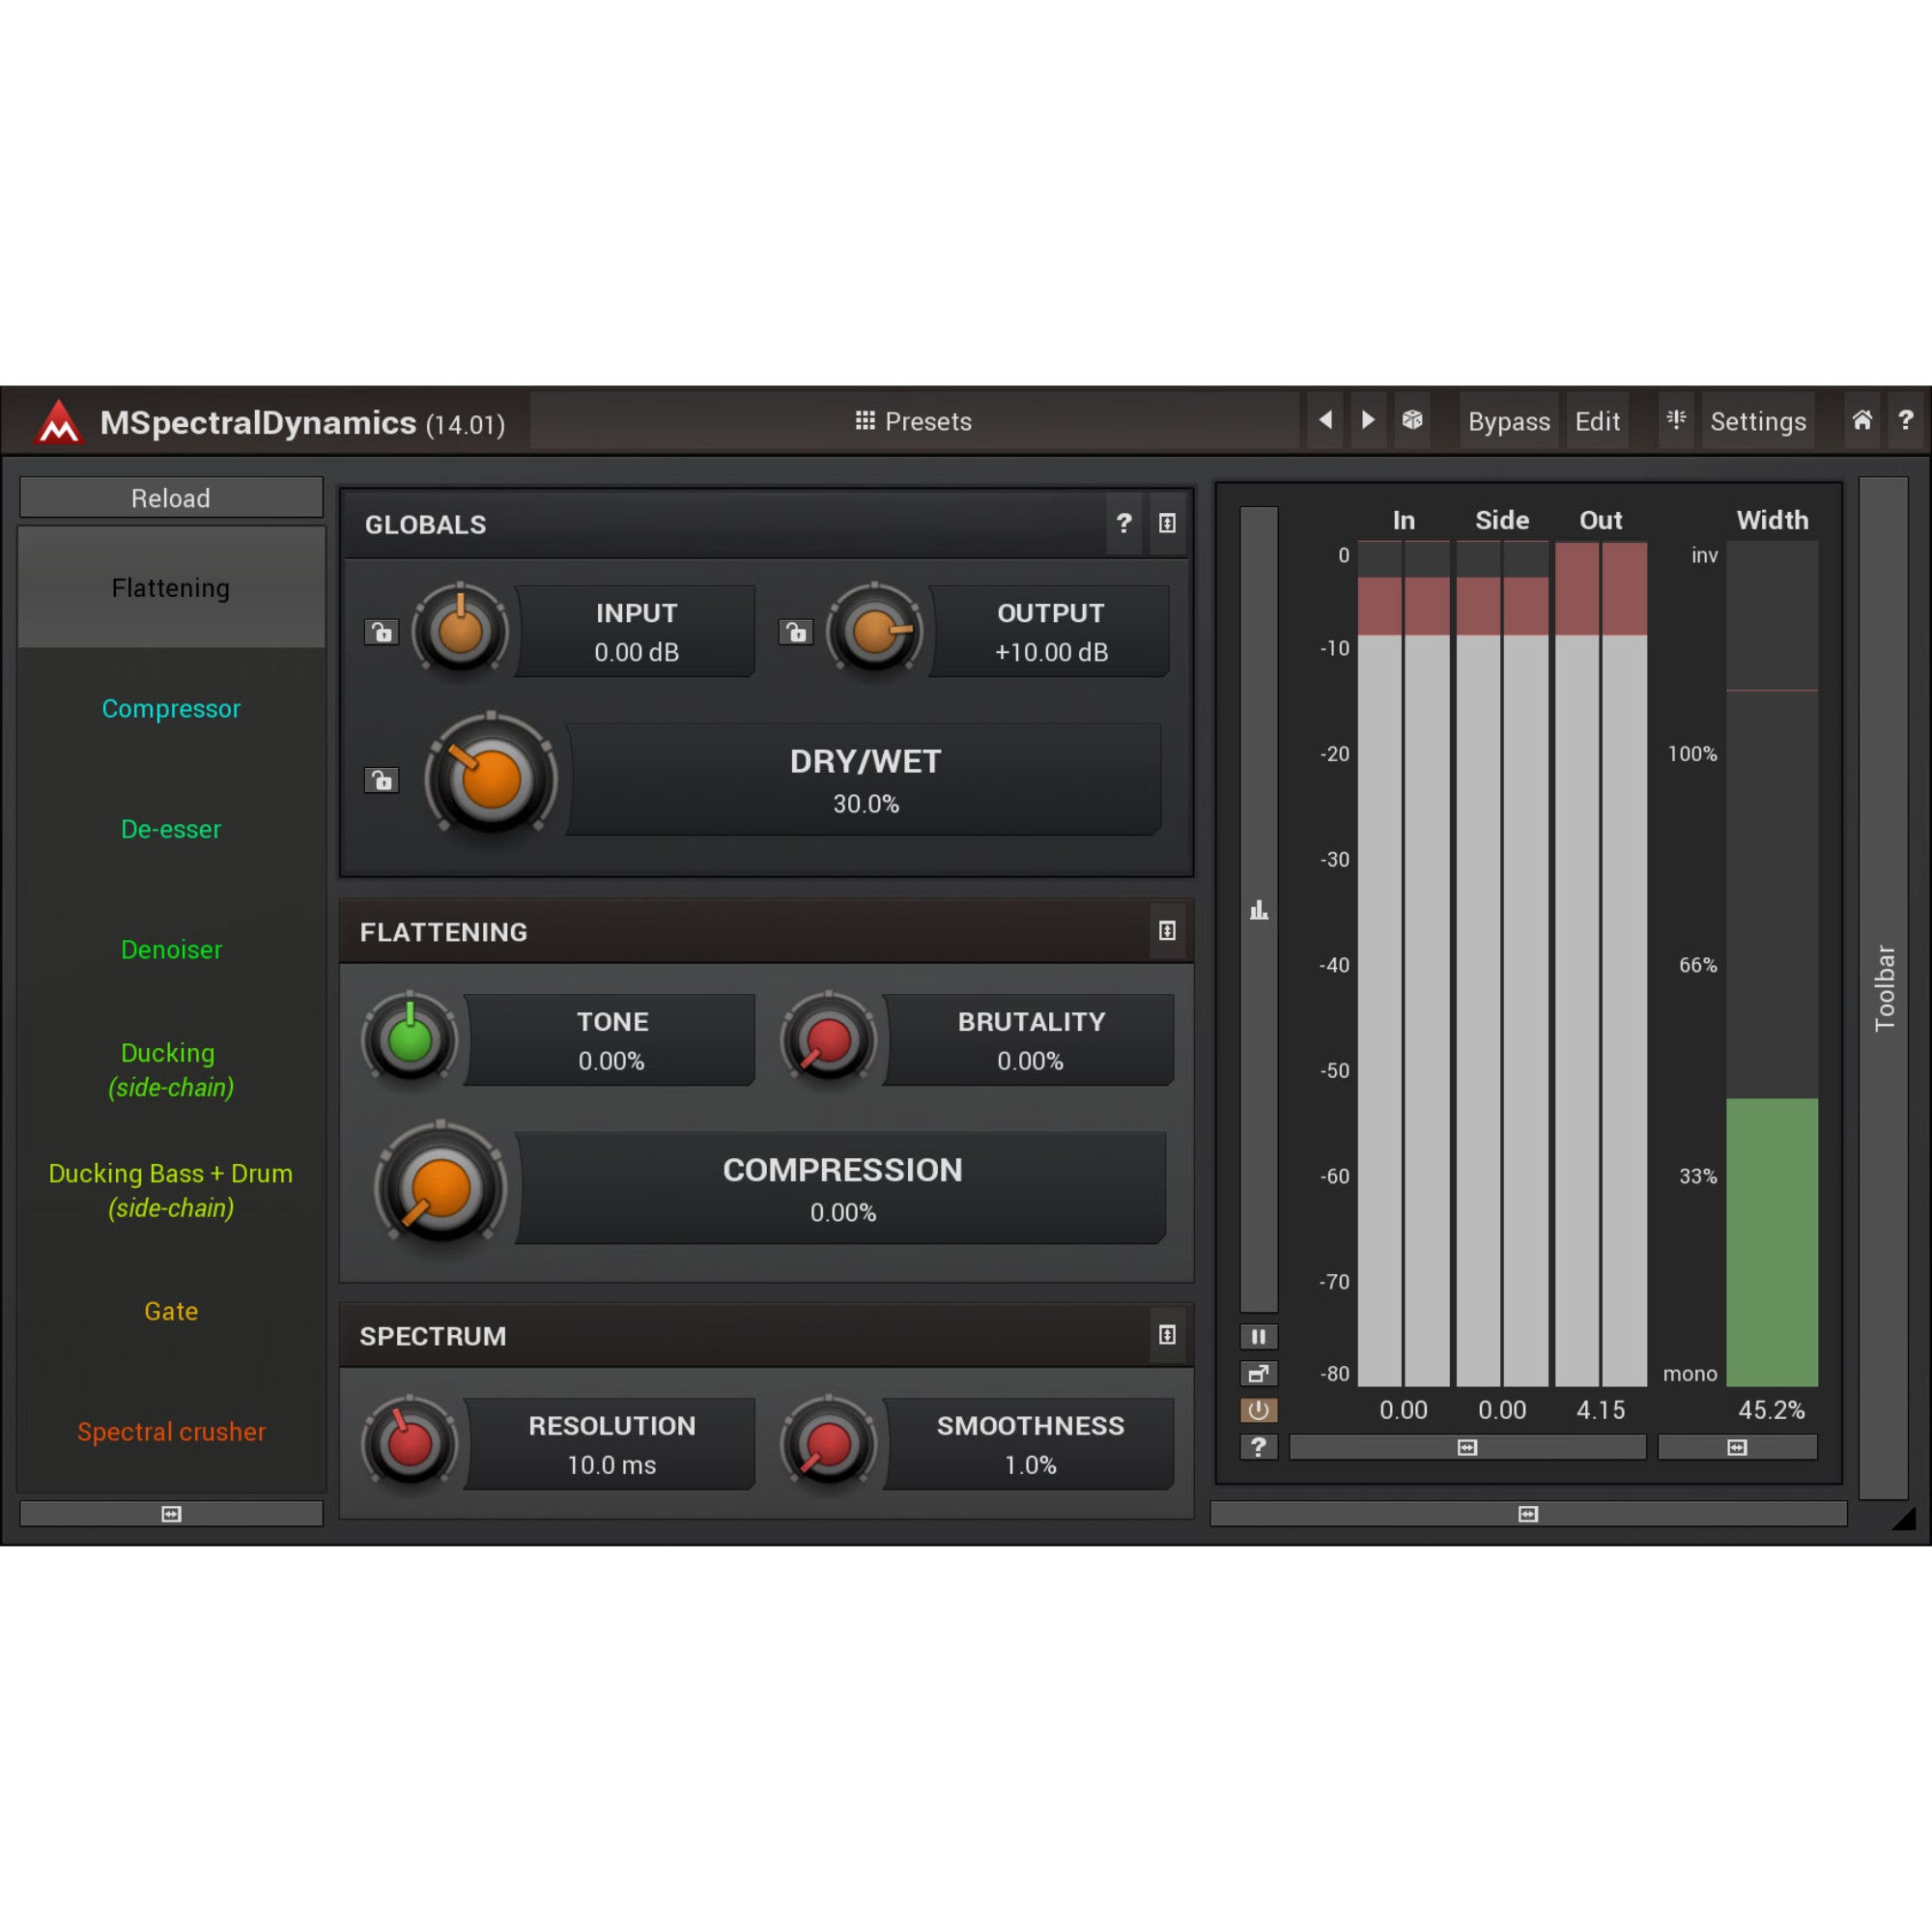Select the Denoiser preset

171,950
